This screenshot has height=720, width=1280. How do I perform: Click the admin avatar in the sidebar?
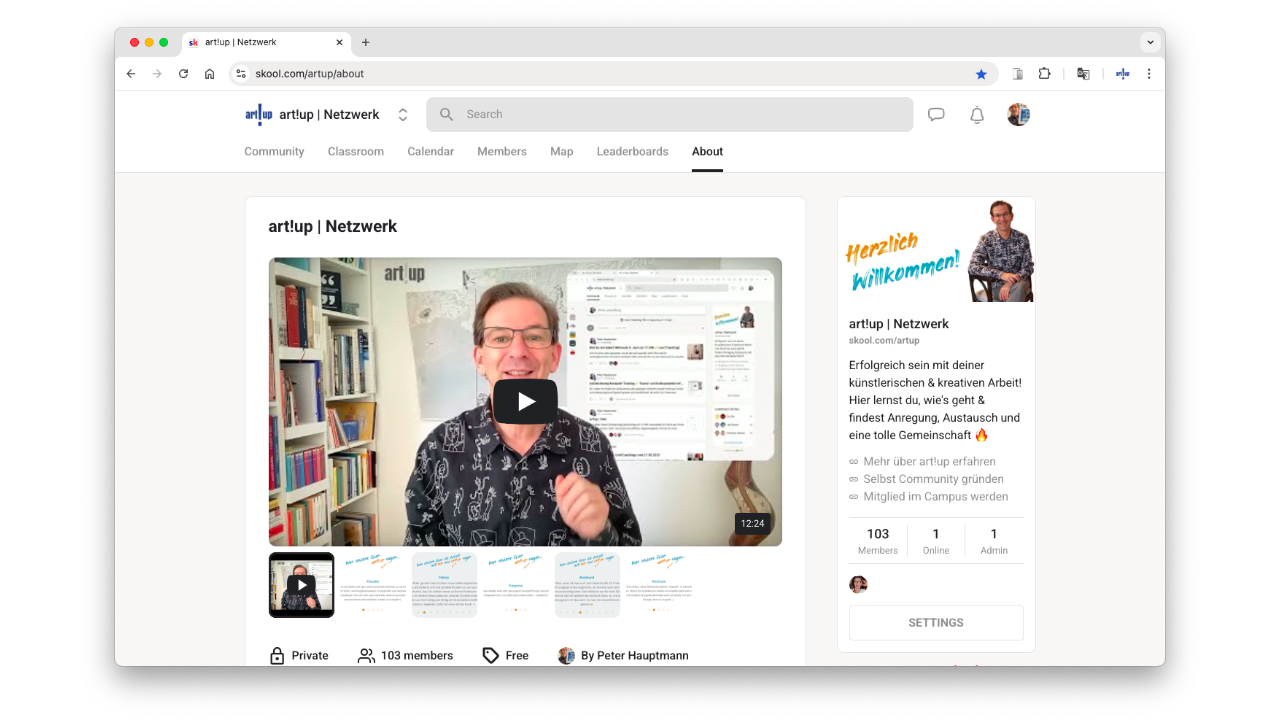coord(858,584)
